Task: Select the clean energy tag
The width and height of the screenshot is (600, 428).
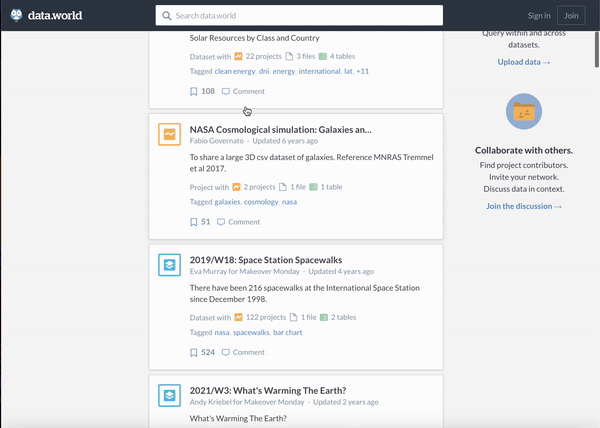Action: [235, 71]
